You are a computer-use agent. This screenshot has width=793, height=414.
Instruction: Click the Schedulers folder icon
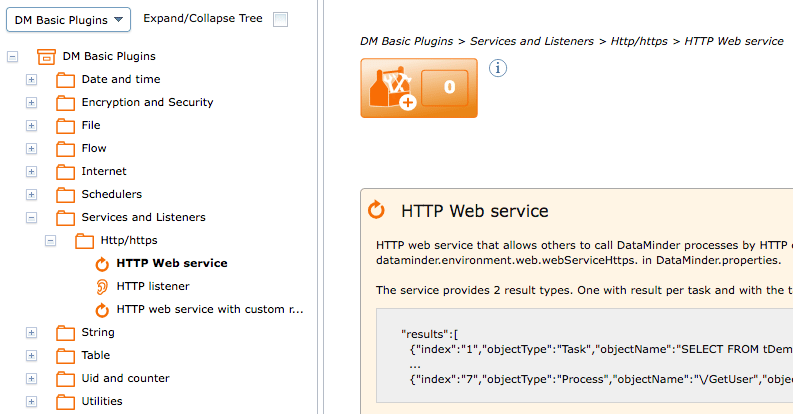[x=65, y=195]
